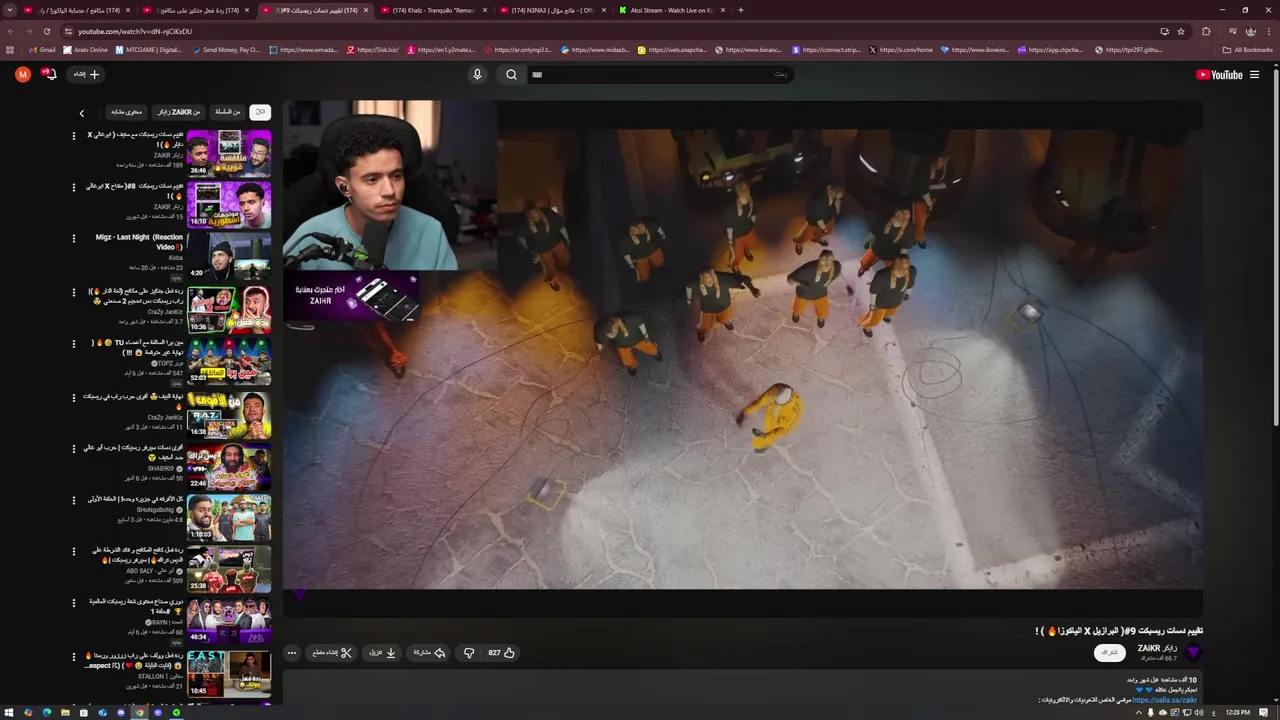
Task: Open the Create (+) button
Action: [x=87, y=74]
